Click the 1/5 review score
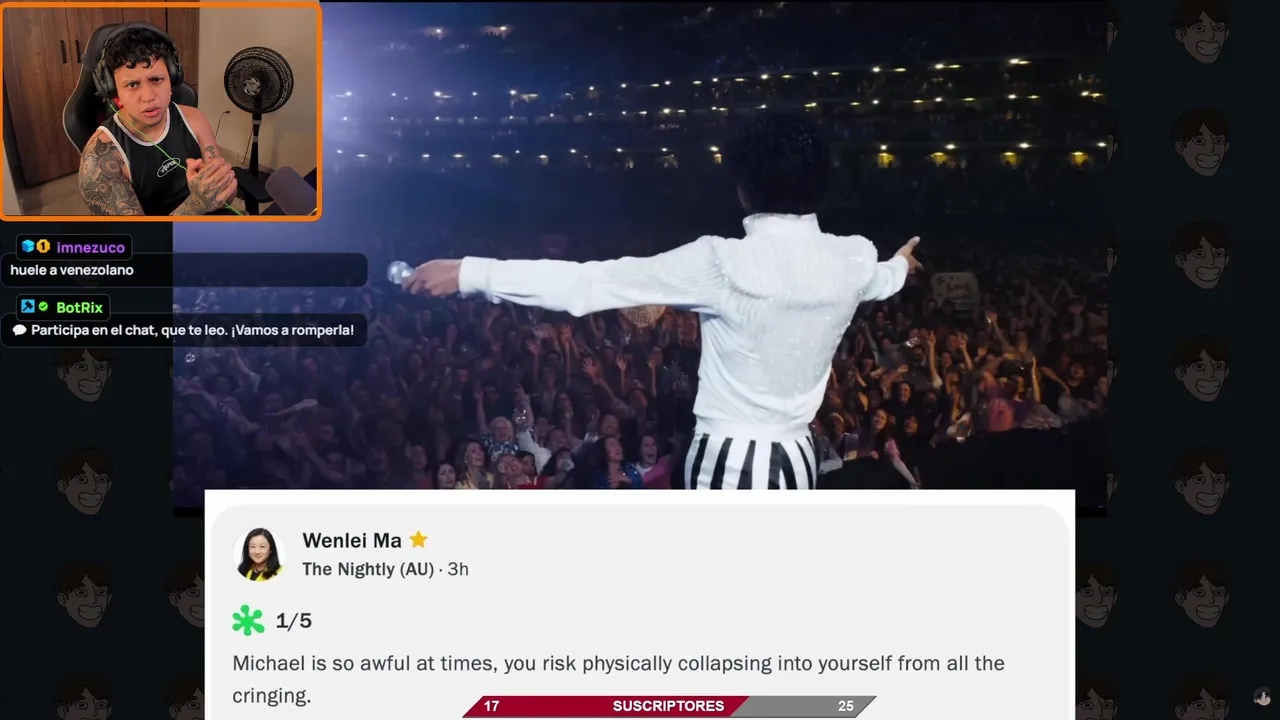Image resolution: width=1280 pixels, height=720 pixels. point(294,621)
